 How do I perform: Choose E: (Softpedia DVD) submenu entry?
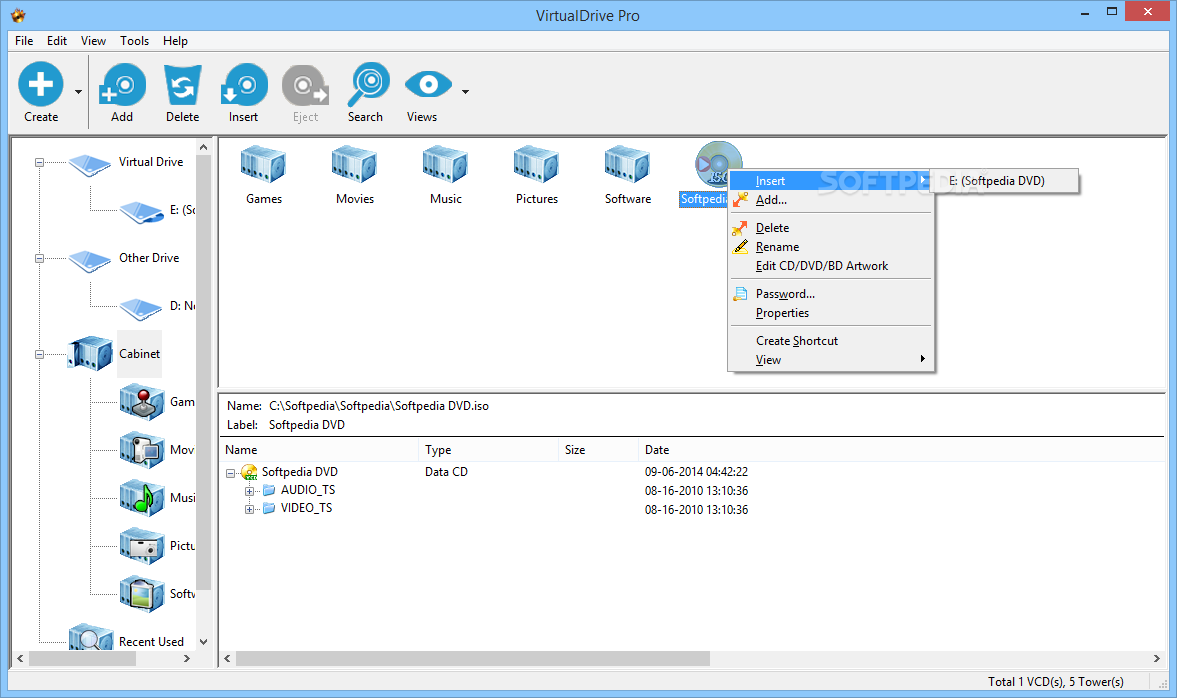[x=1004, y=181]
